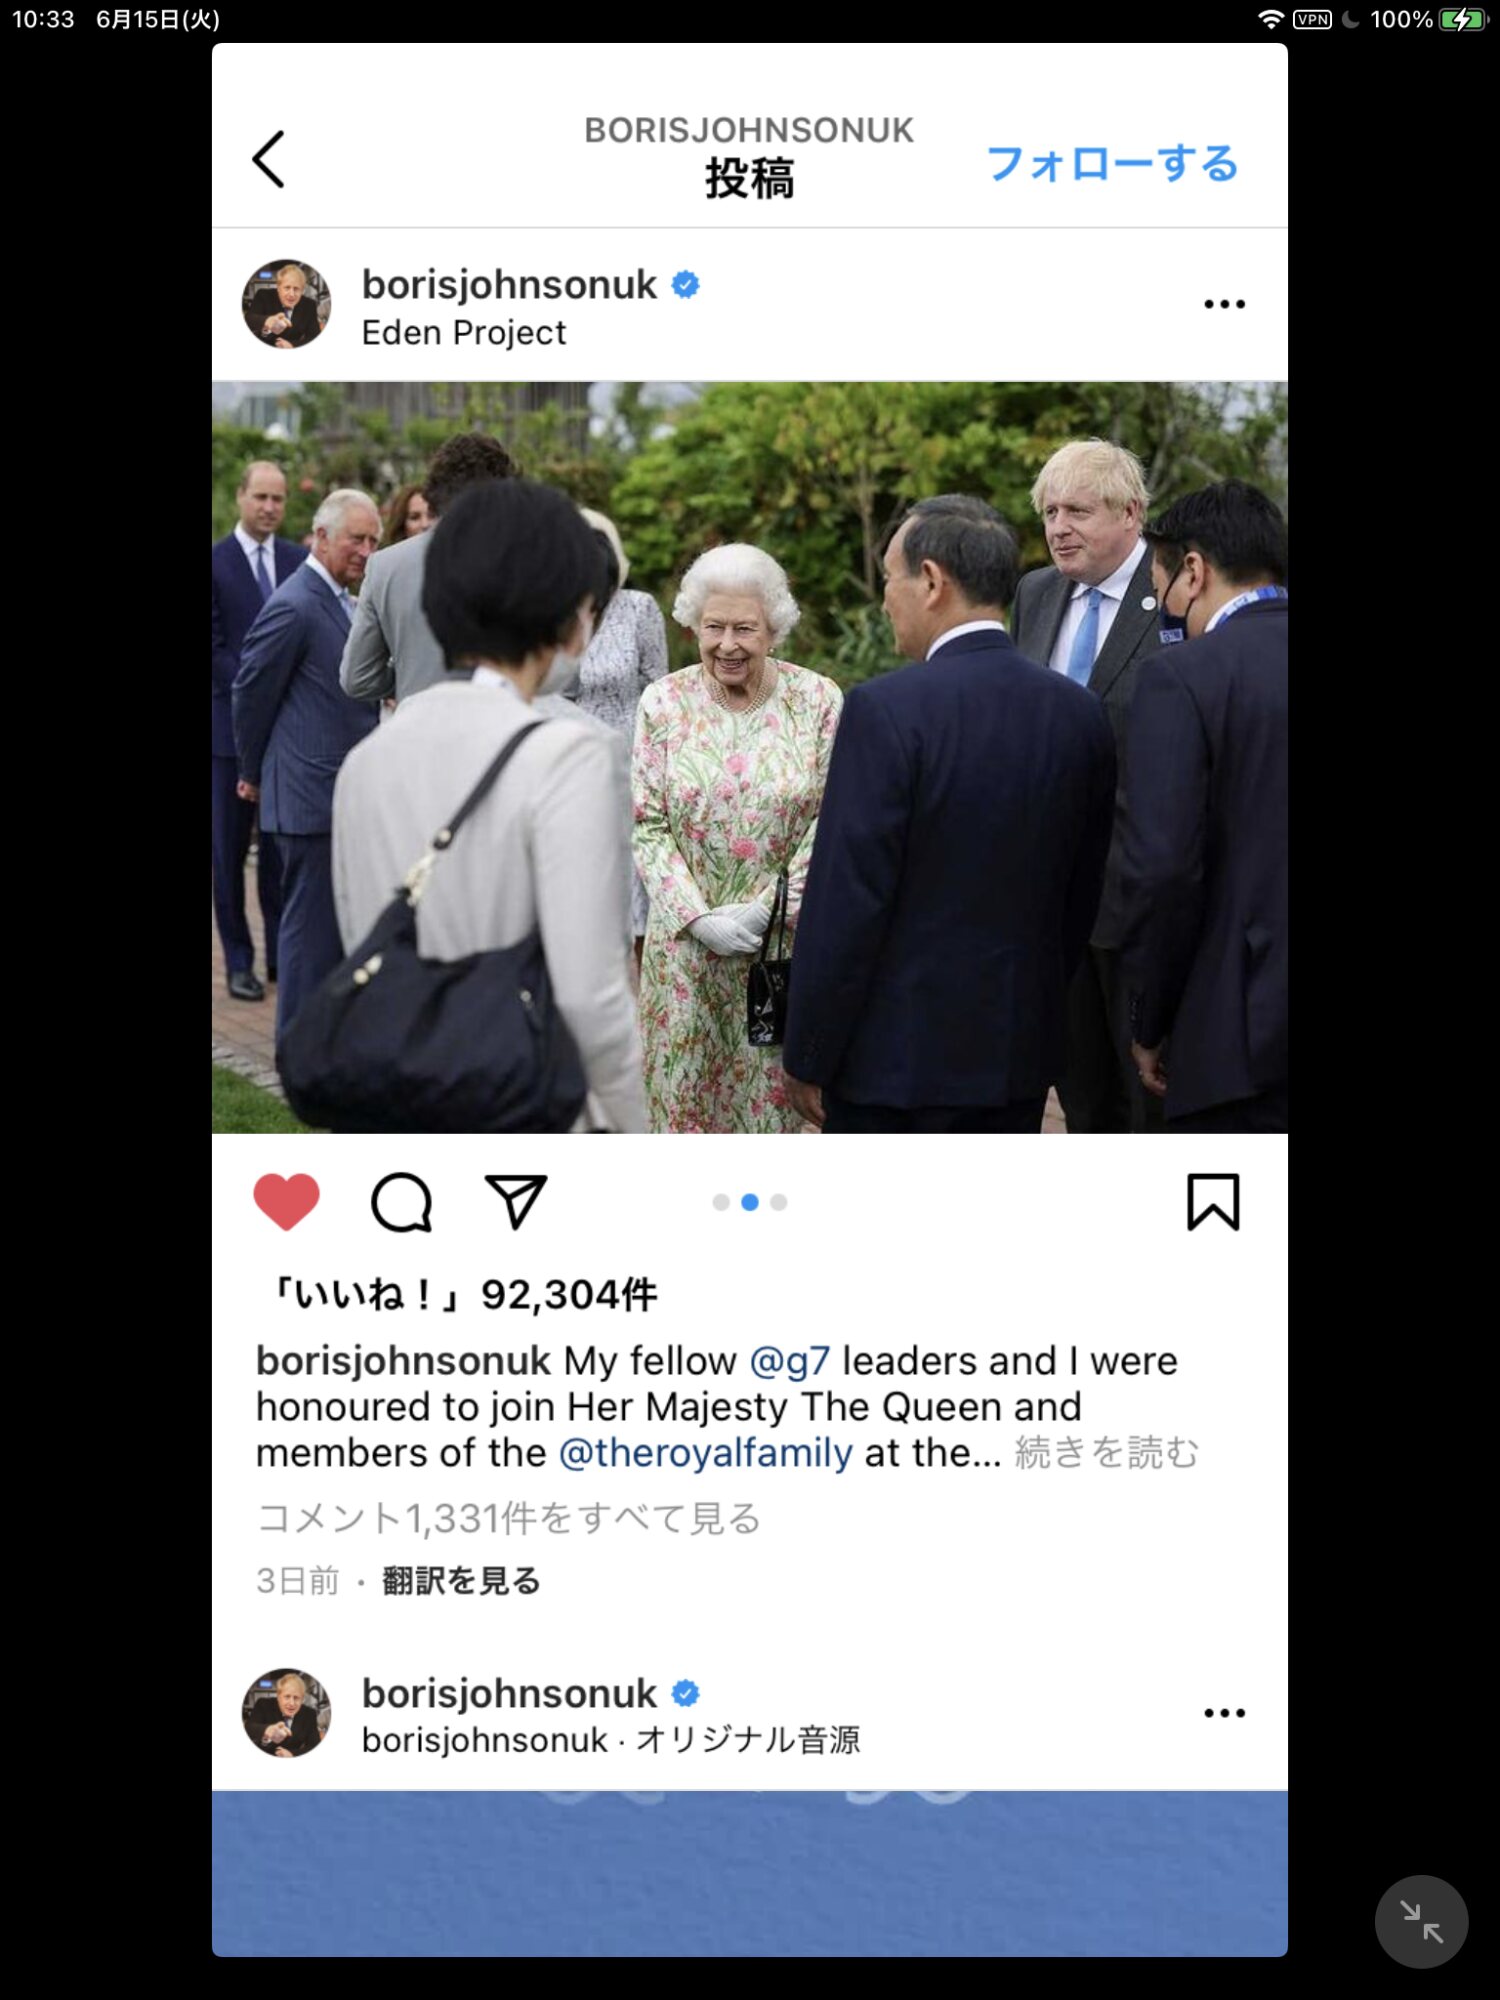The image size is (1500, 2000).
Task: Tap the back arrow in header
Action: tap(268, 159)
